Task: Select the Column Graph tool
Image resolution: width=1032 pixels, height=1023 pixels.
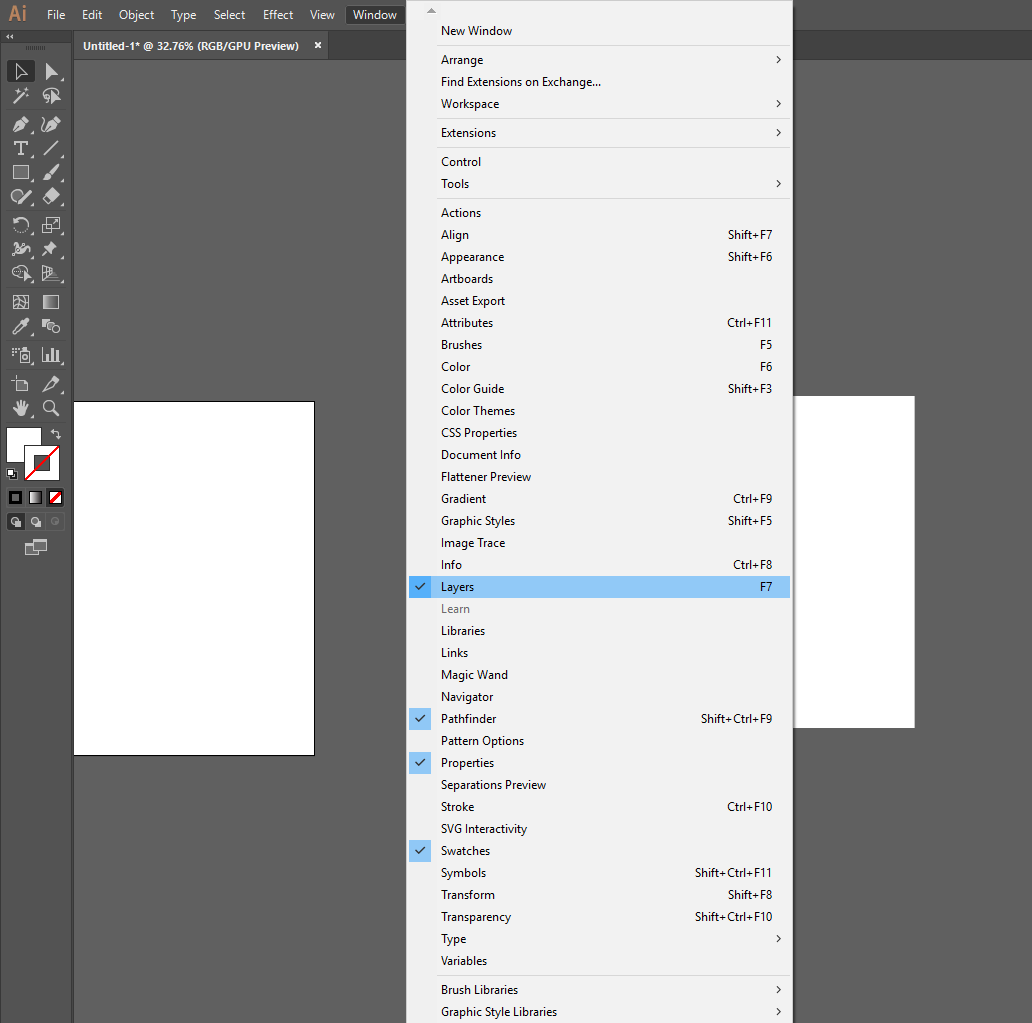Action: point(51,355)
